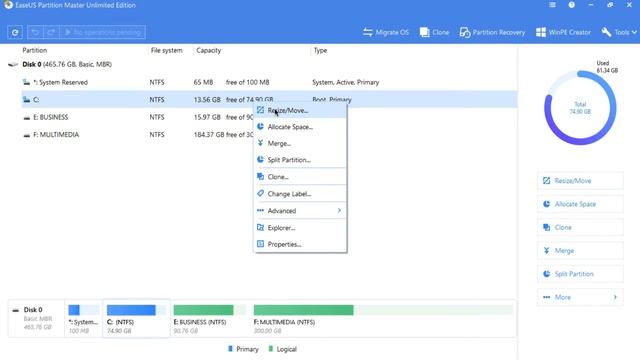Click the undo arrow icon
The image size is (640, 360).
click(x=35, y=32)
